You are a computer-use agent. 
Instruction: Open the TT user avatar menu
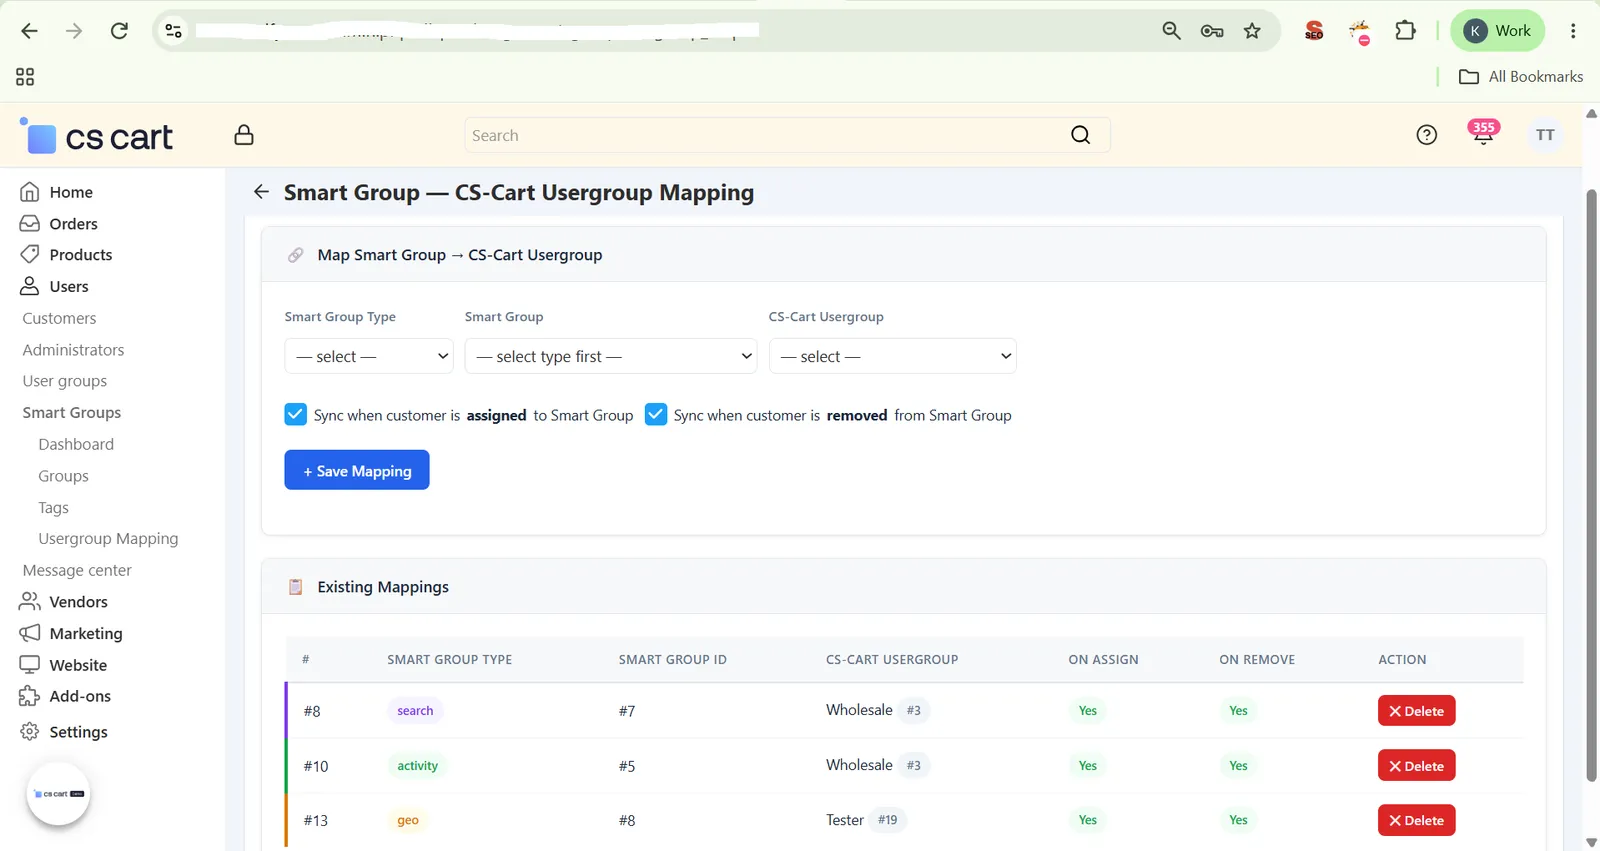[1545, 135]
